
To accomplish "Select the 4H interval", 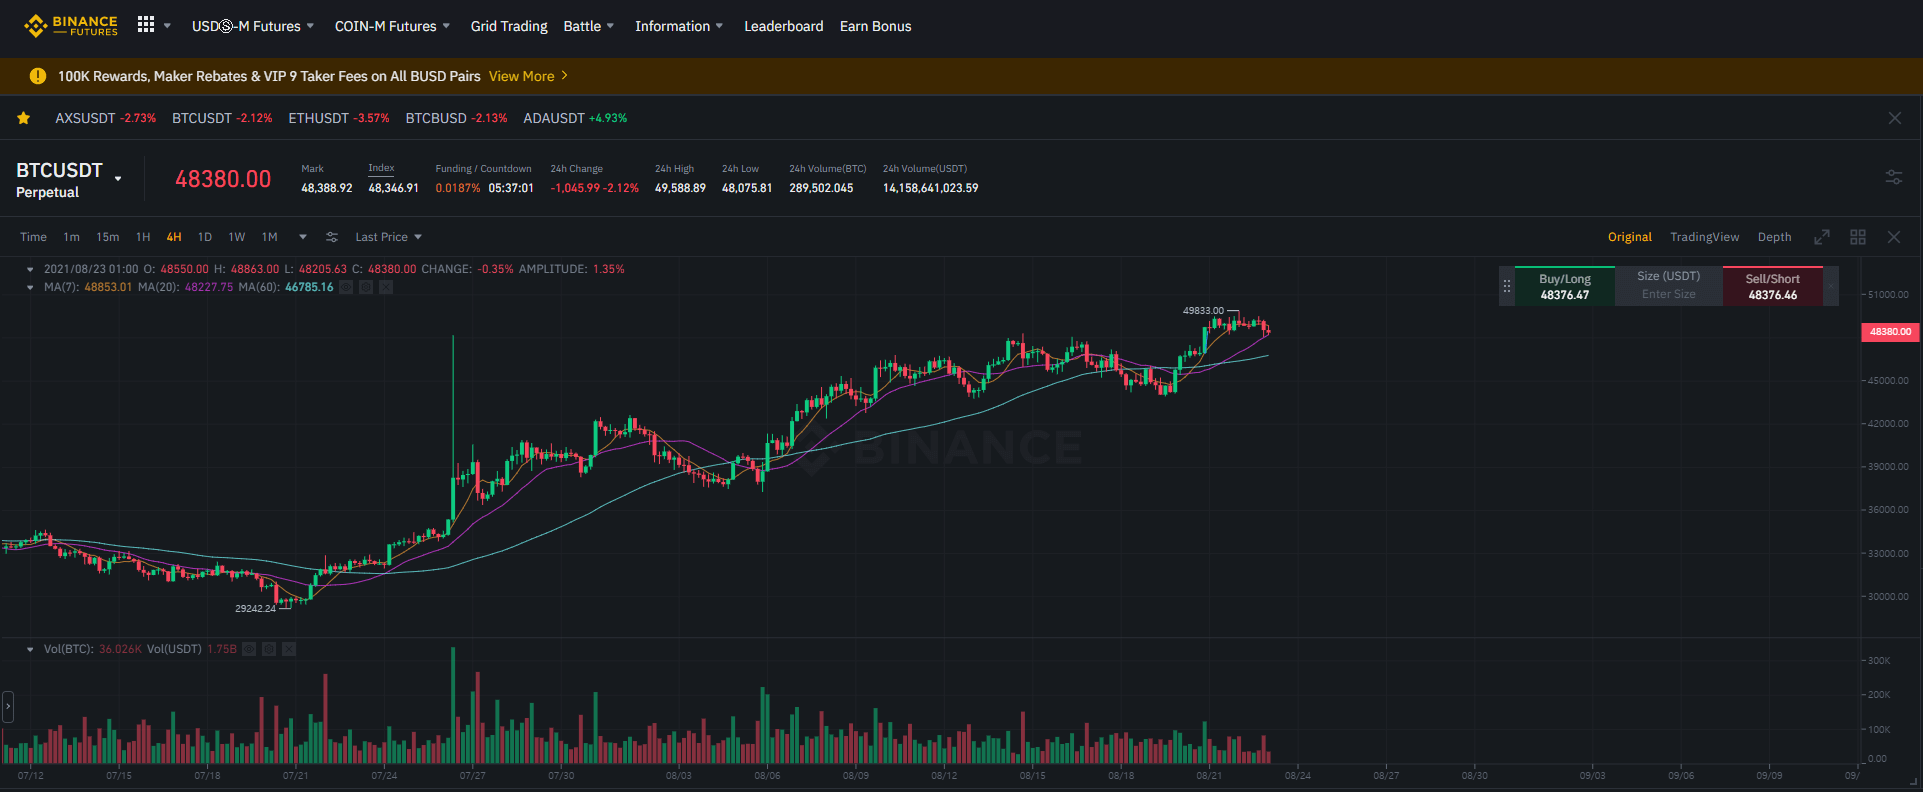I will 174,237.
